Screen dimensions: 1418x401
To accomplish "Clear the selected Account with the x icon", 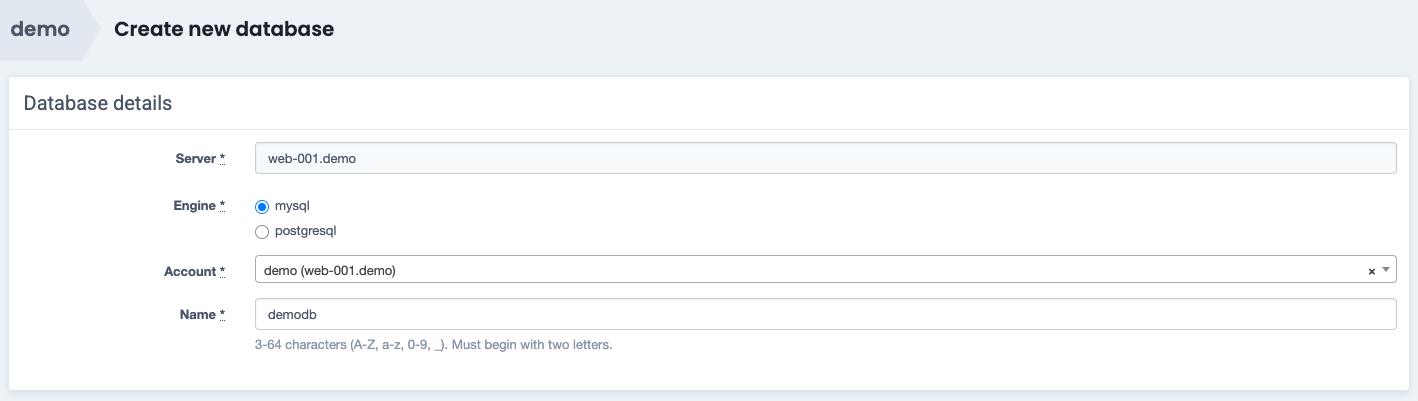I will point(1371,271).
